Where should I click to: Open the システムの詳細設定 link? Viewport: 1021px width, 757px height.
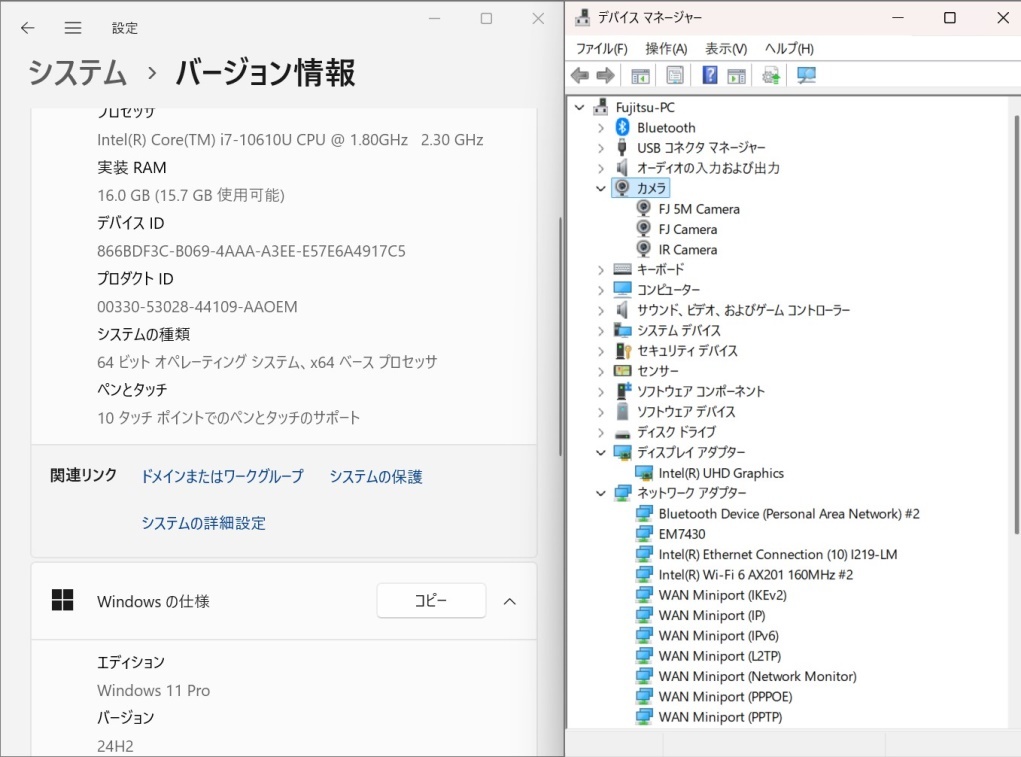click(x=203, y=522)
